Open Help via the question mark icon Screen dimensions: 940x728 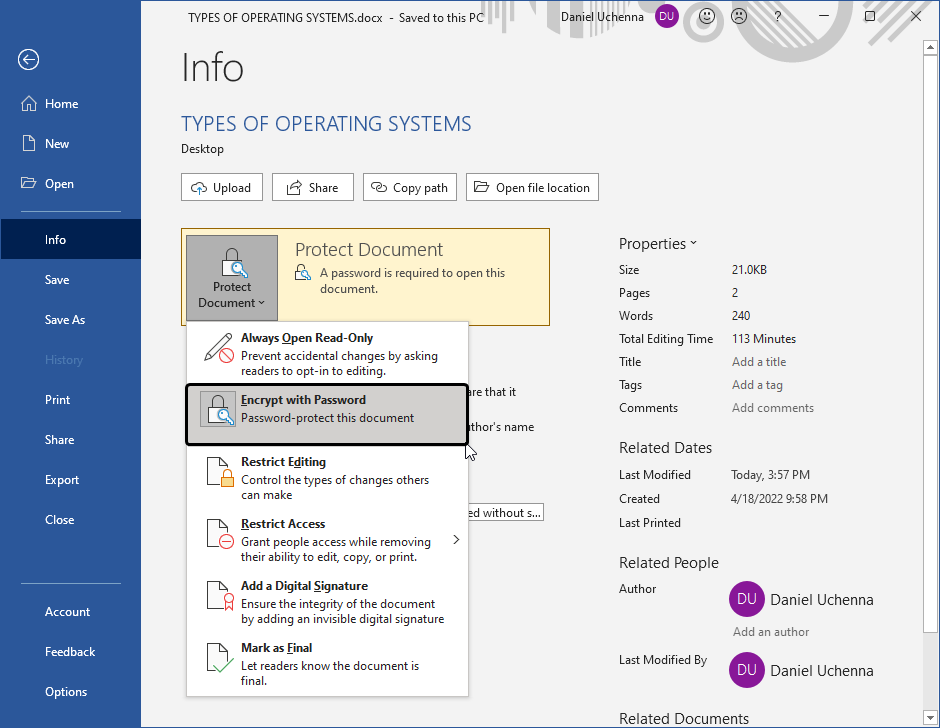pos(777,17)
